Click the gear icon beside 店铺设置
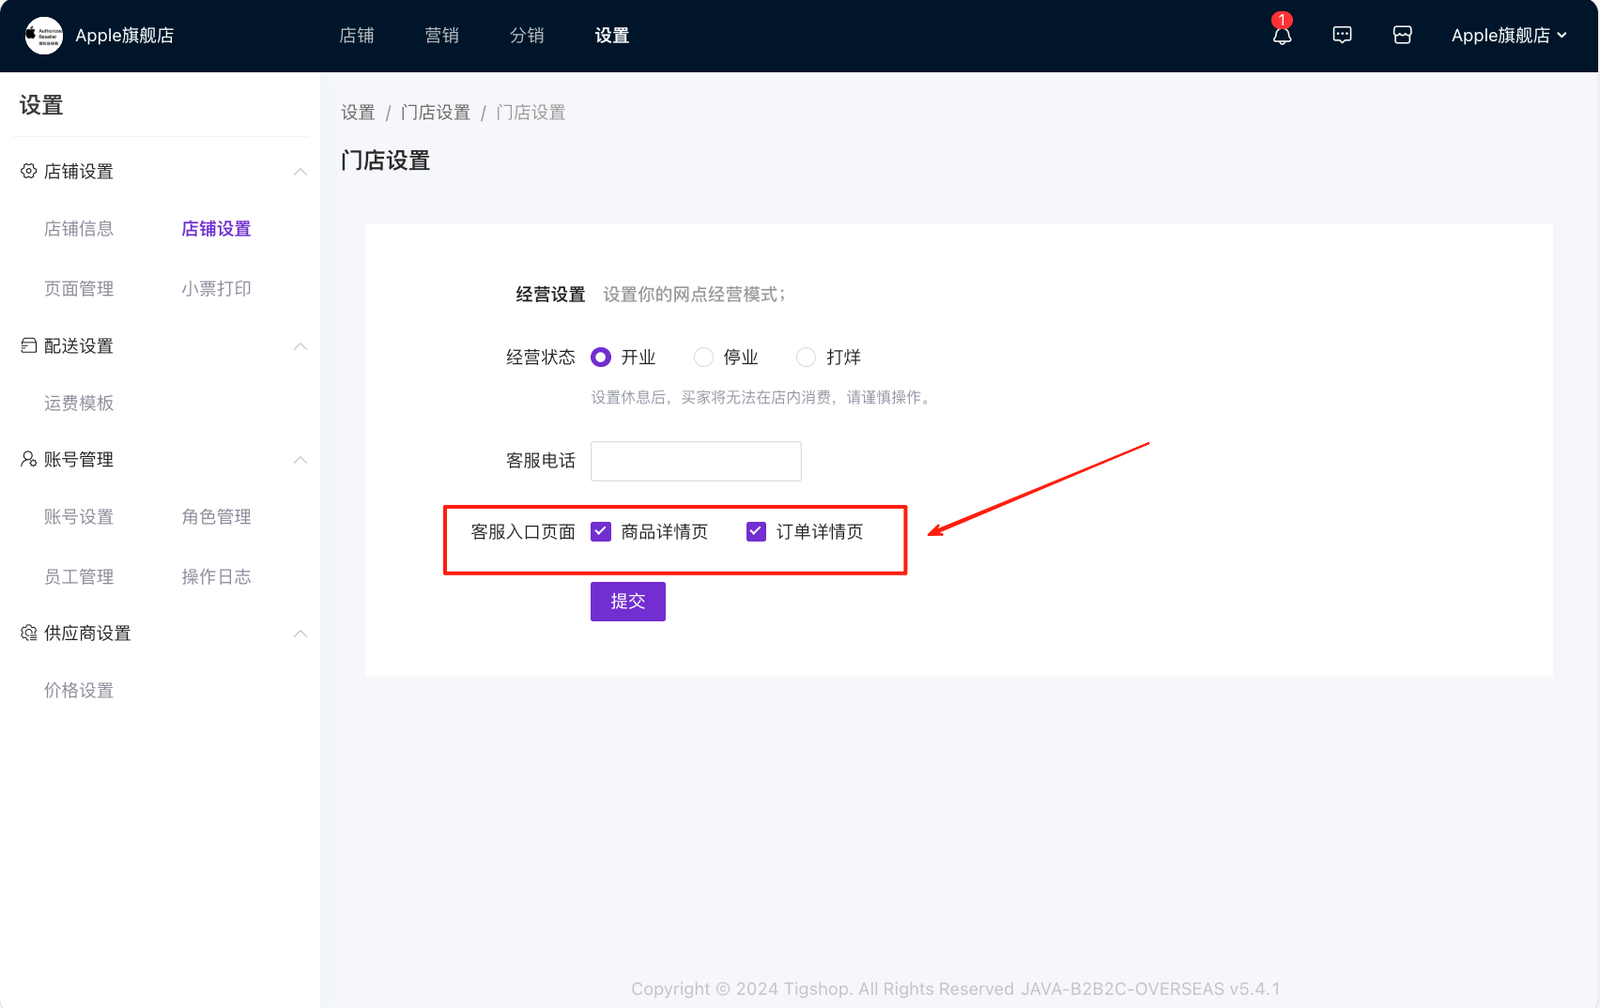The height and width of the screenshot is (1008, 1600). (29, 171)
